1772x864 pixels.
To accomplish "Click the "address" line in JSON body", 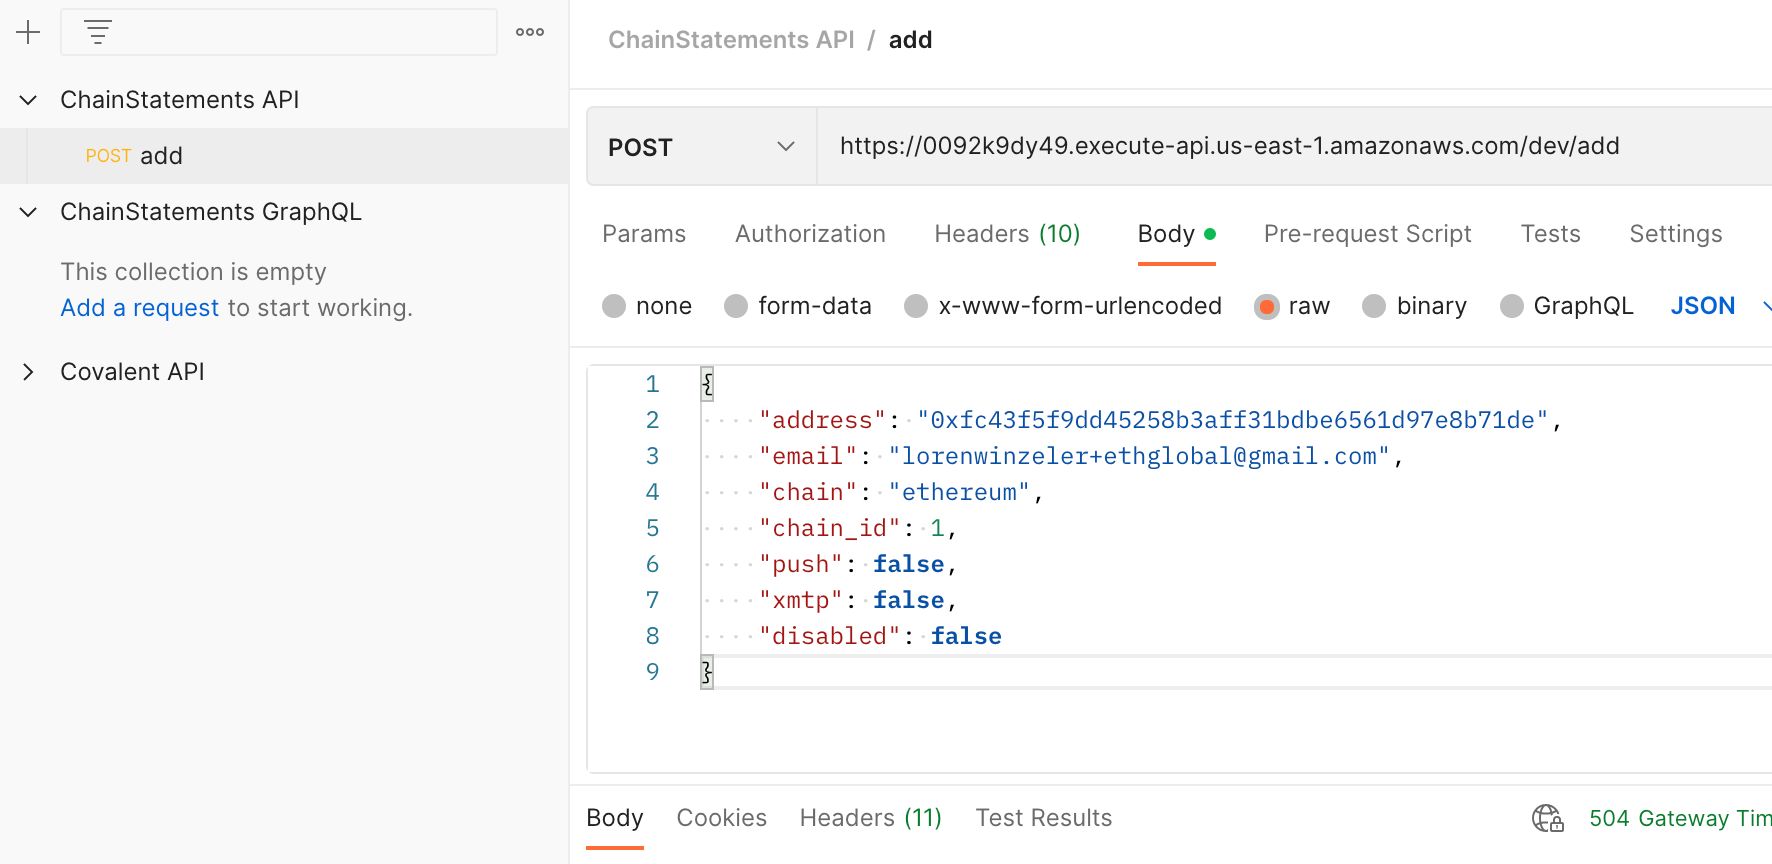I will pos(1160,420).
